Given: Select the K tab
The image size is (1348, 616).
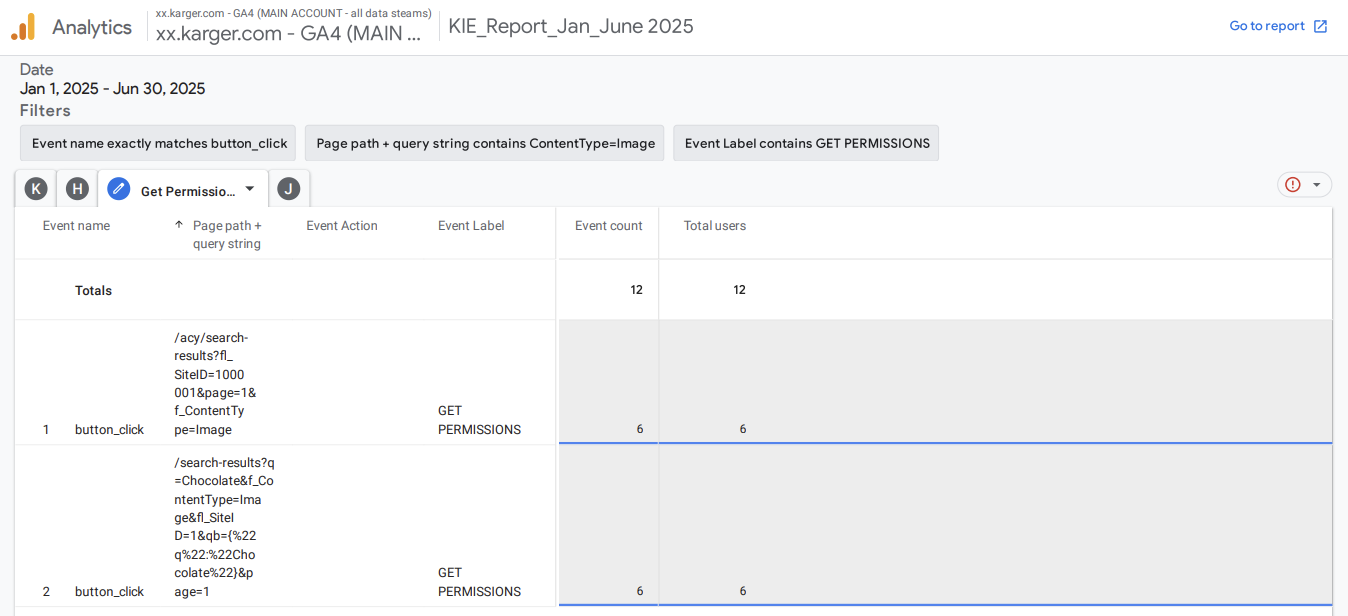Looking at the screenshot, I should coord(36,188).
